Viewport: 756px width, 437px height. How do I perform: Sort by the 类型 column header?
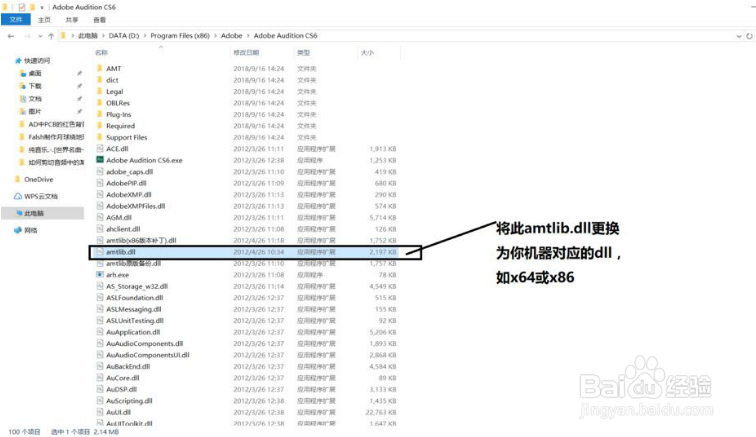pos(303,53)
